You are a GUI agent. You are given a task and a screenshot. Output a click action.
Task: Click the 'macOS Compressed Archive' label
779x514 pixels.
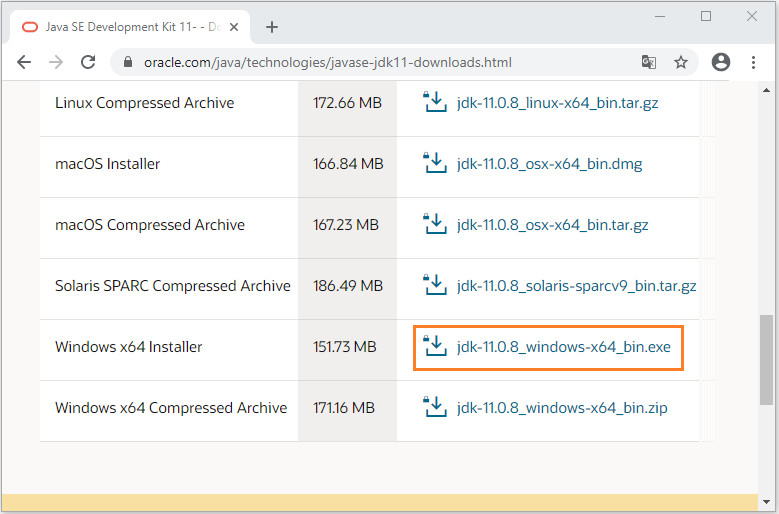pyautogui.click(x=150, y=225)
